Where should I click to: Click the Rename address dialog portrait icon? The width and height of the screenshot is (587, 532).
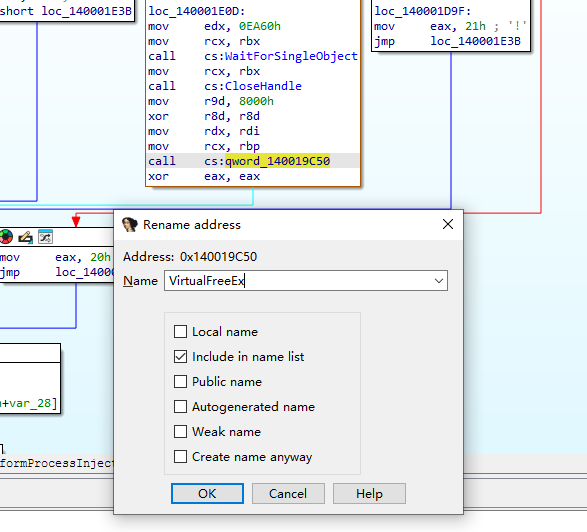(130, 225)
